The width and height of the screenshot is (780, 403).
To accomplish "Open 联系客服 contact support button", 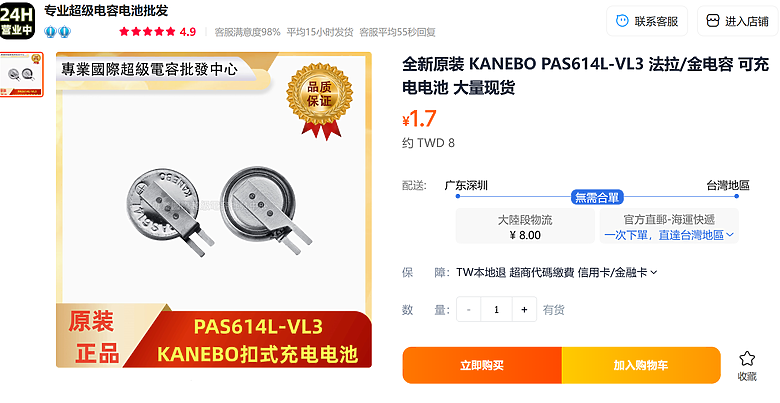I will (x=647, y=21).
